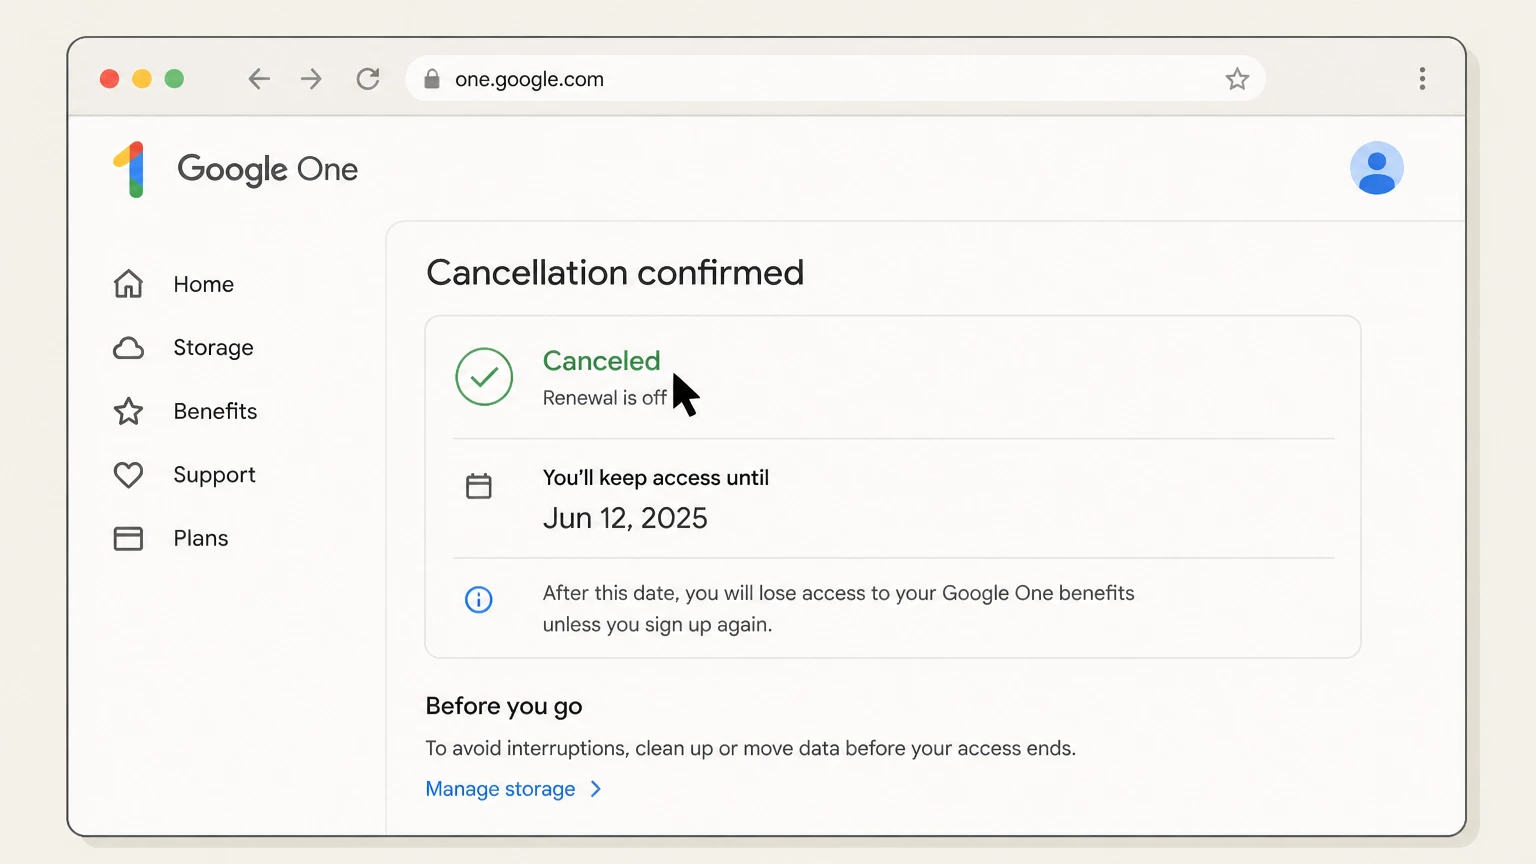This screenshot has width=1536, height=864.
Task: Click the Home house icon
Action: [x=128, y=284]
